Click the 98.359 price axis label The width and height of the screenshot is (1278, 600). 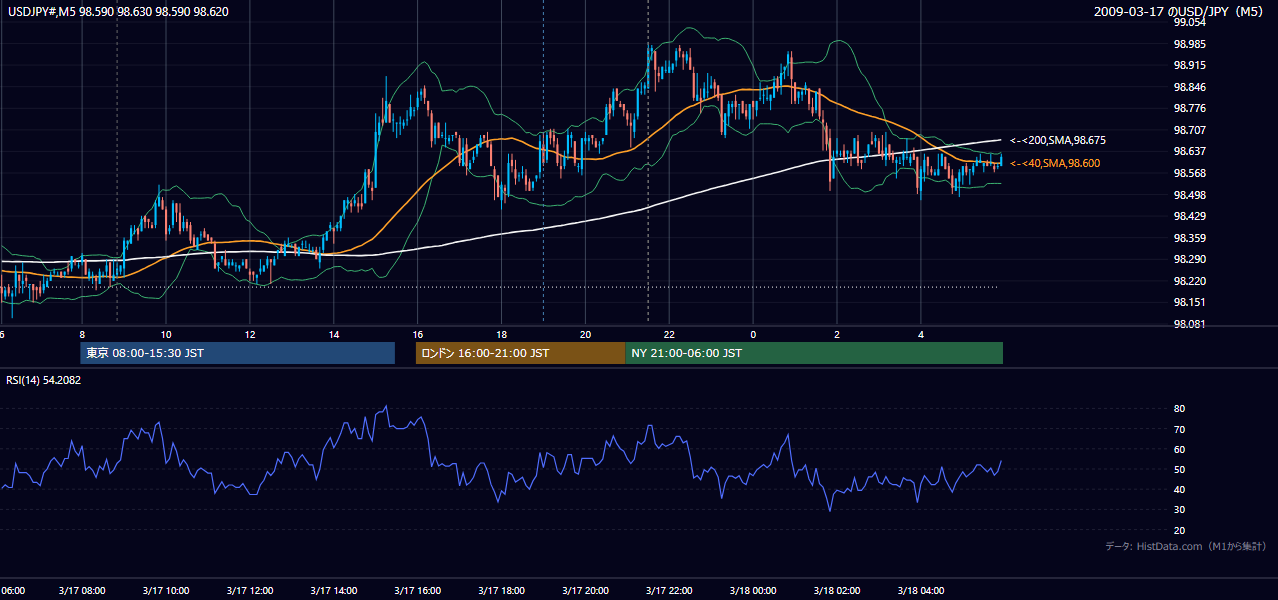1188,238
